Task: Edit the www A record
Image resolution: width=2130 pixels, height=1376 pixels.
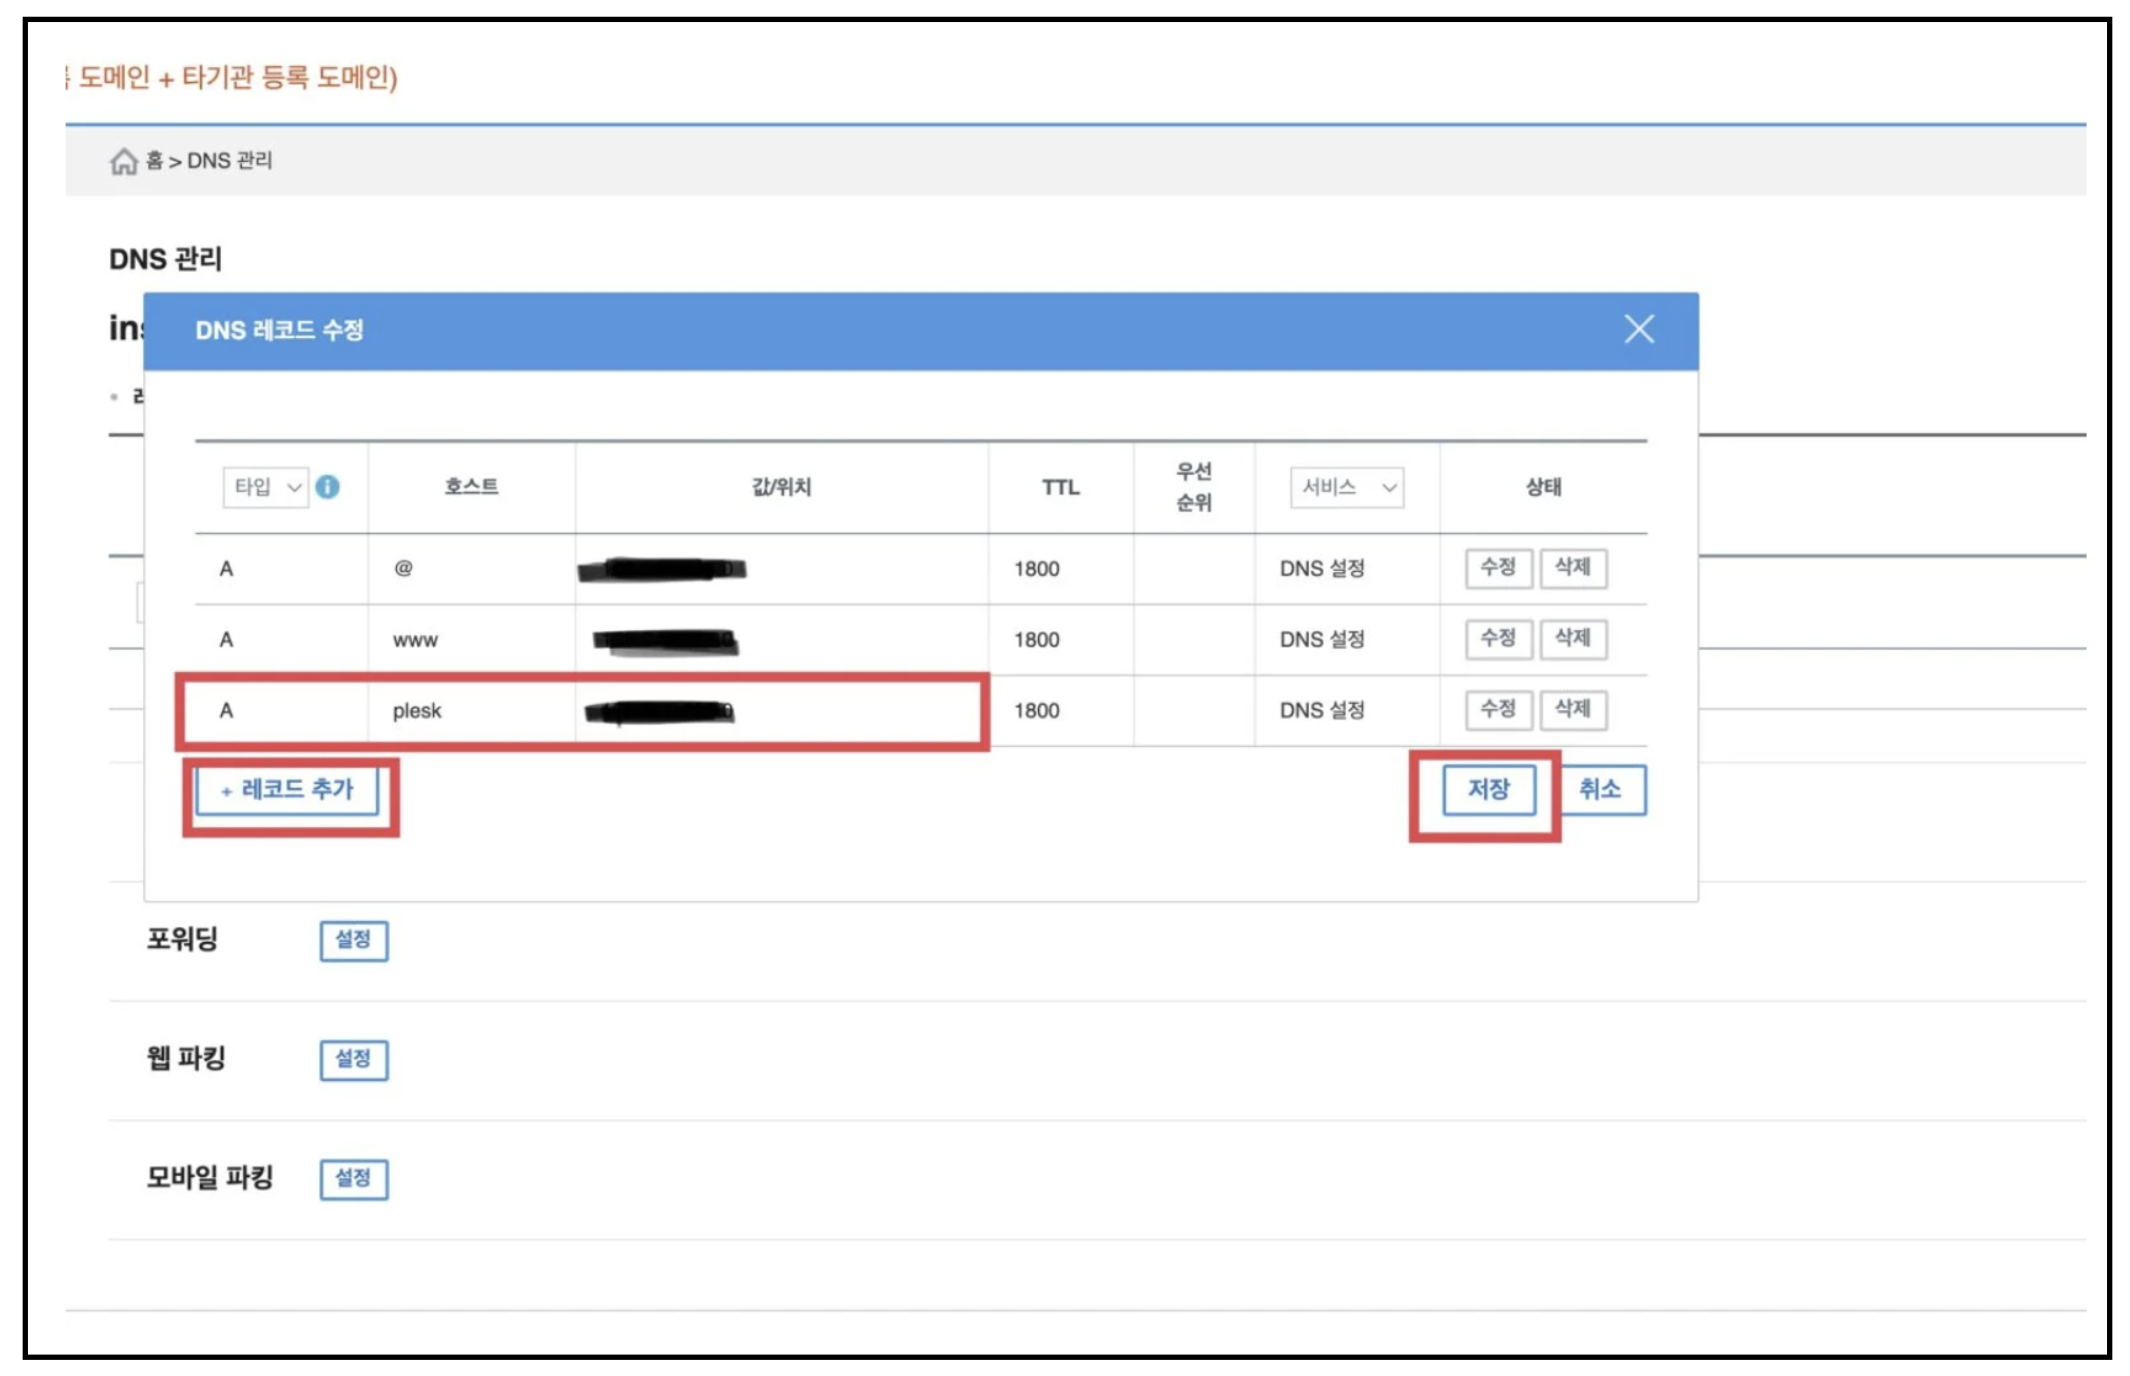Action: [x=1497, y=639]
